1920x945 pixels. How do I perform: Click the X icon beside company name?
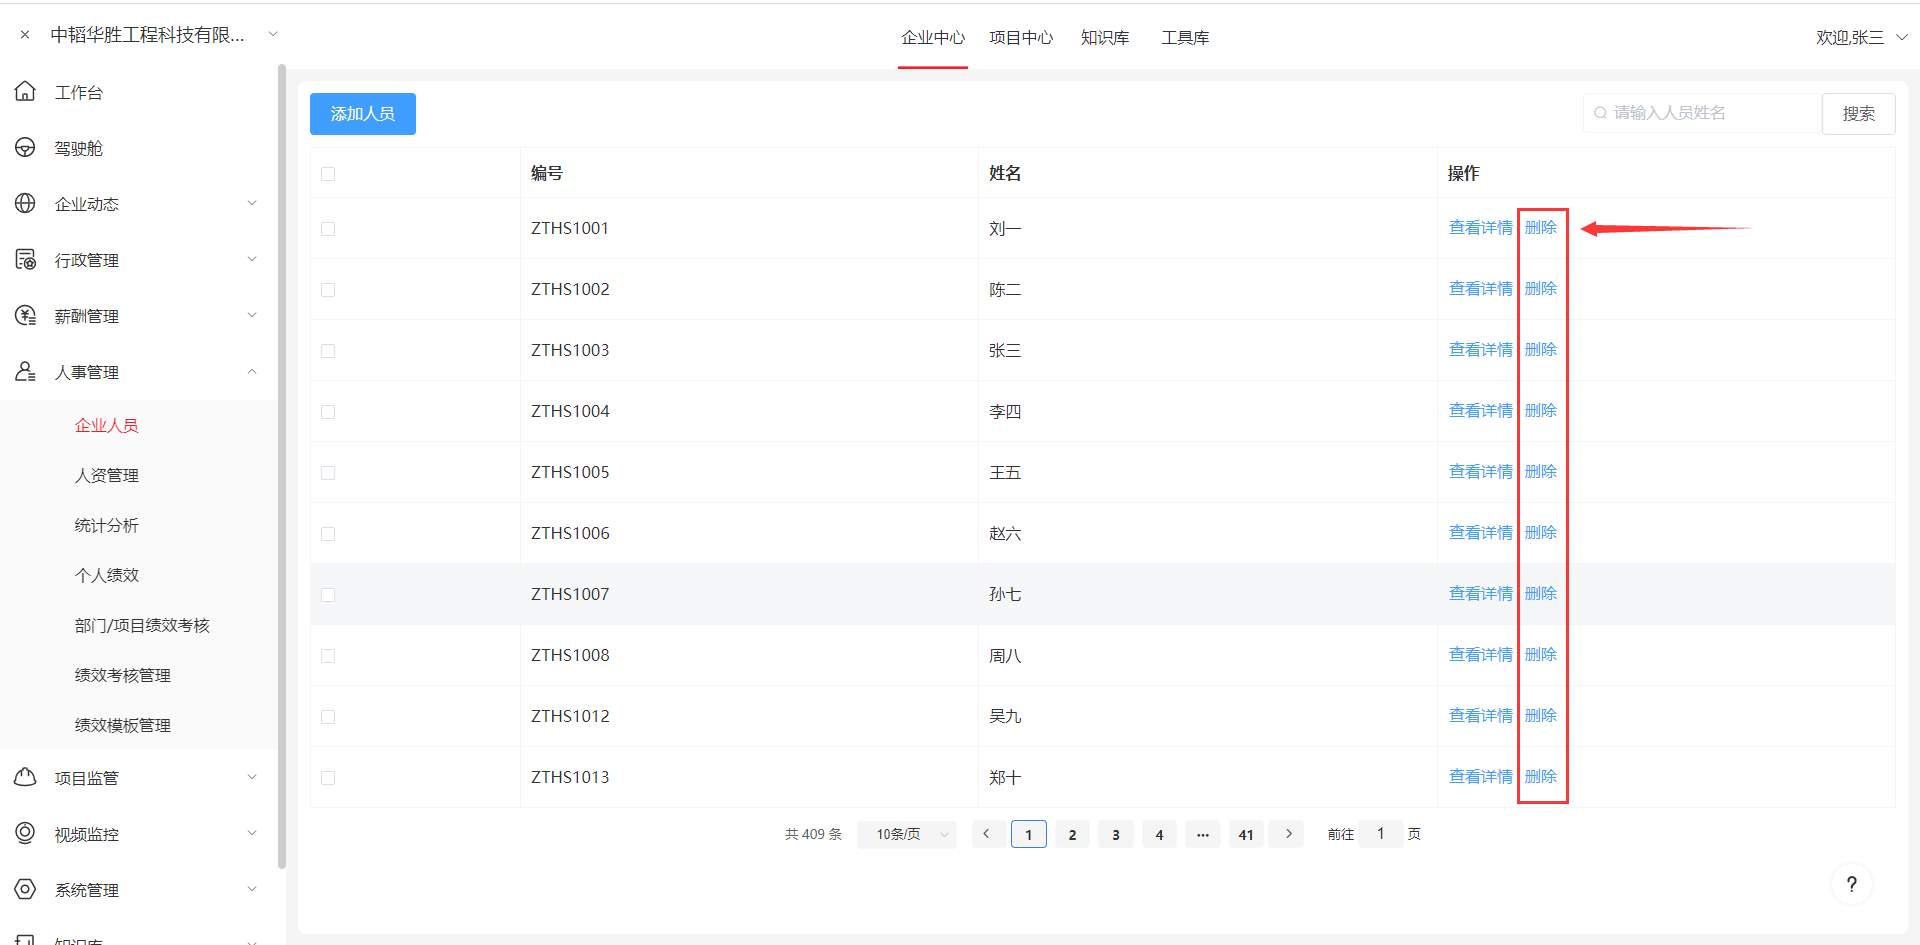(25, 35)
